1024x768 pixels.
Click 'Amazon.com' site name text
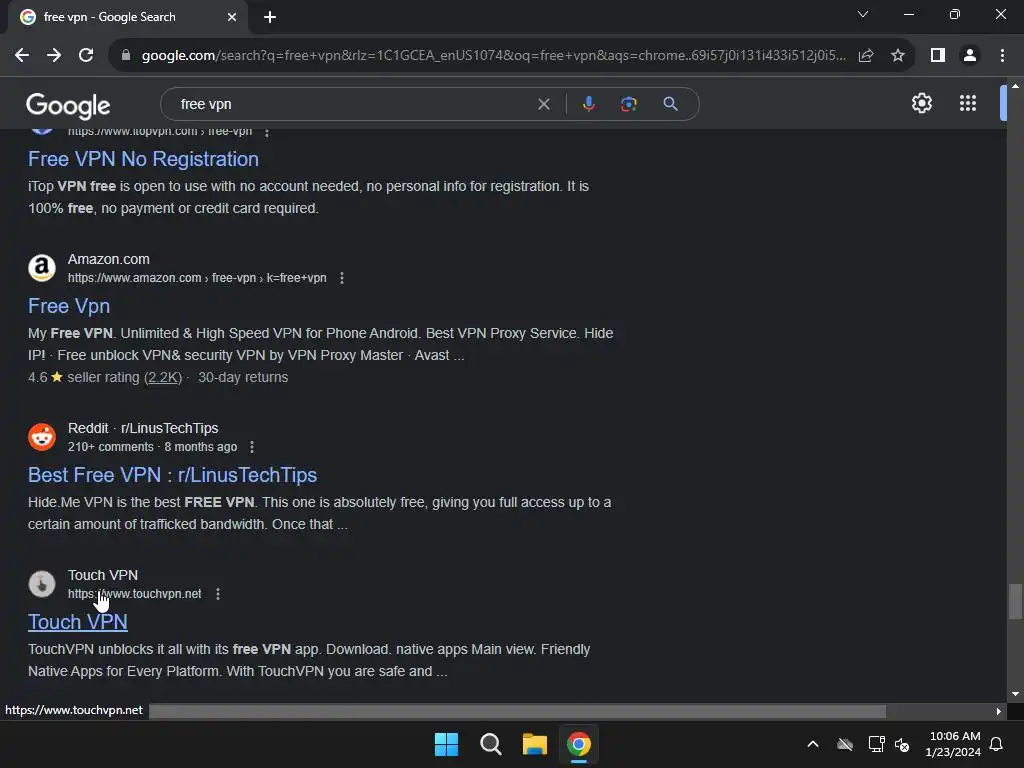(x=108, y=259)
